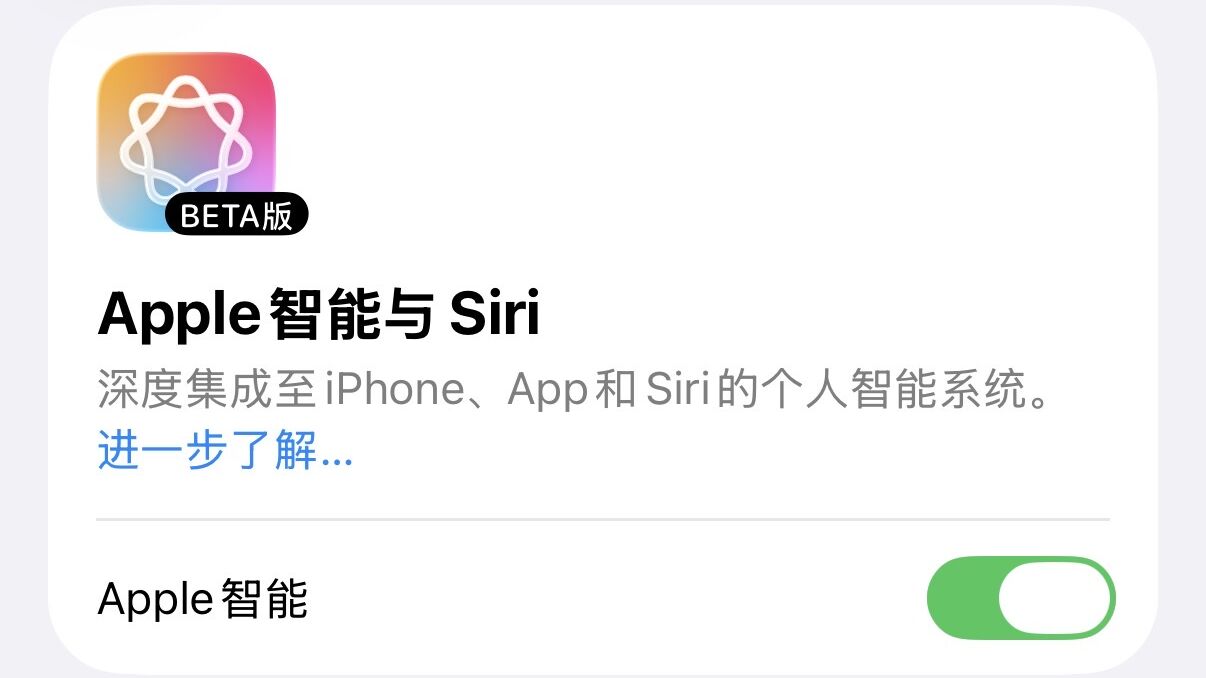
Task: Disable the Apple智能 toggle
Action: pyautogui.click(x=1021, y=598)
